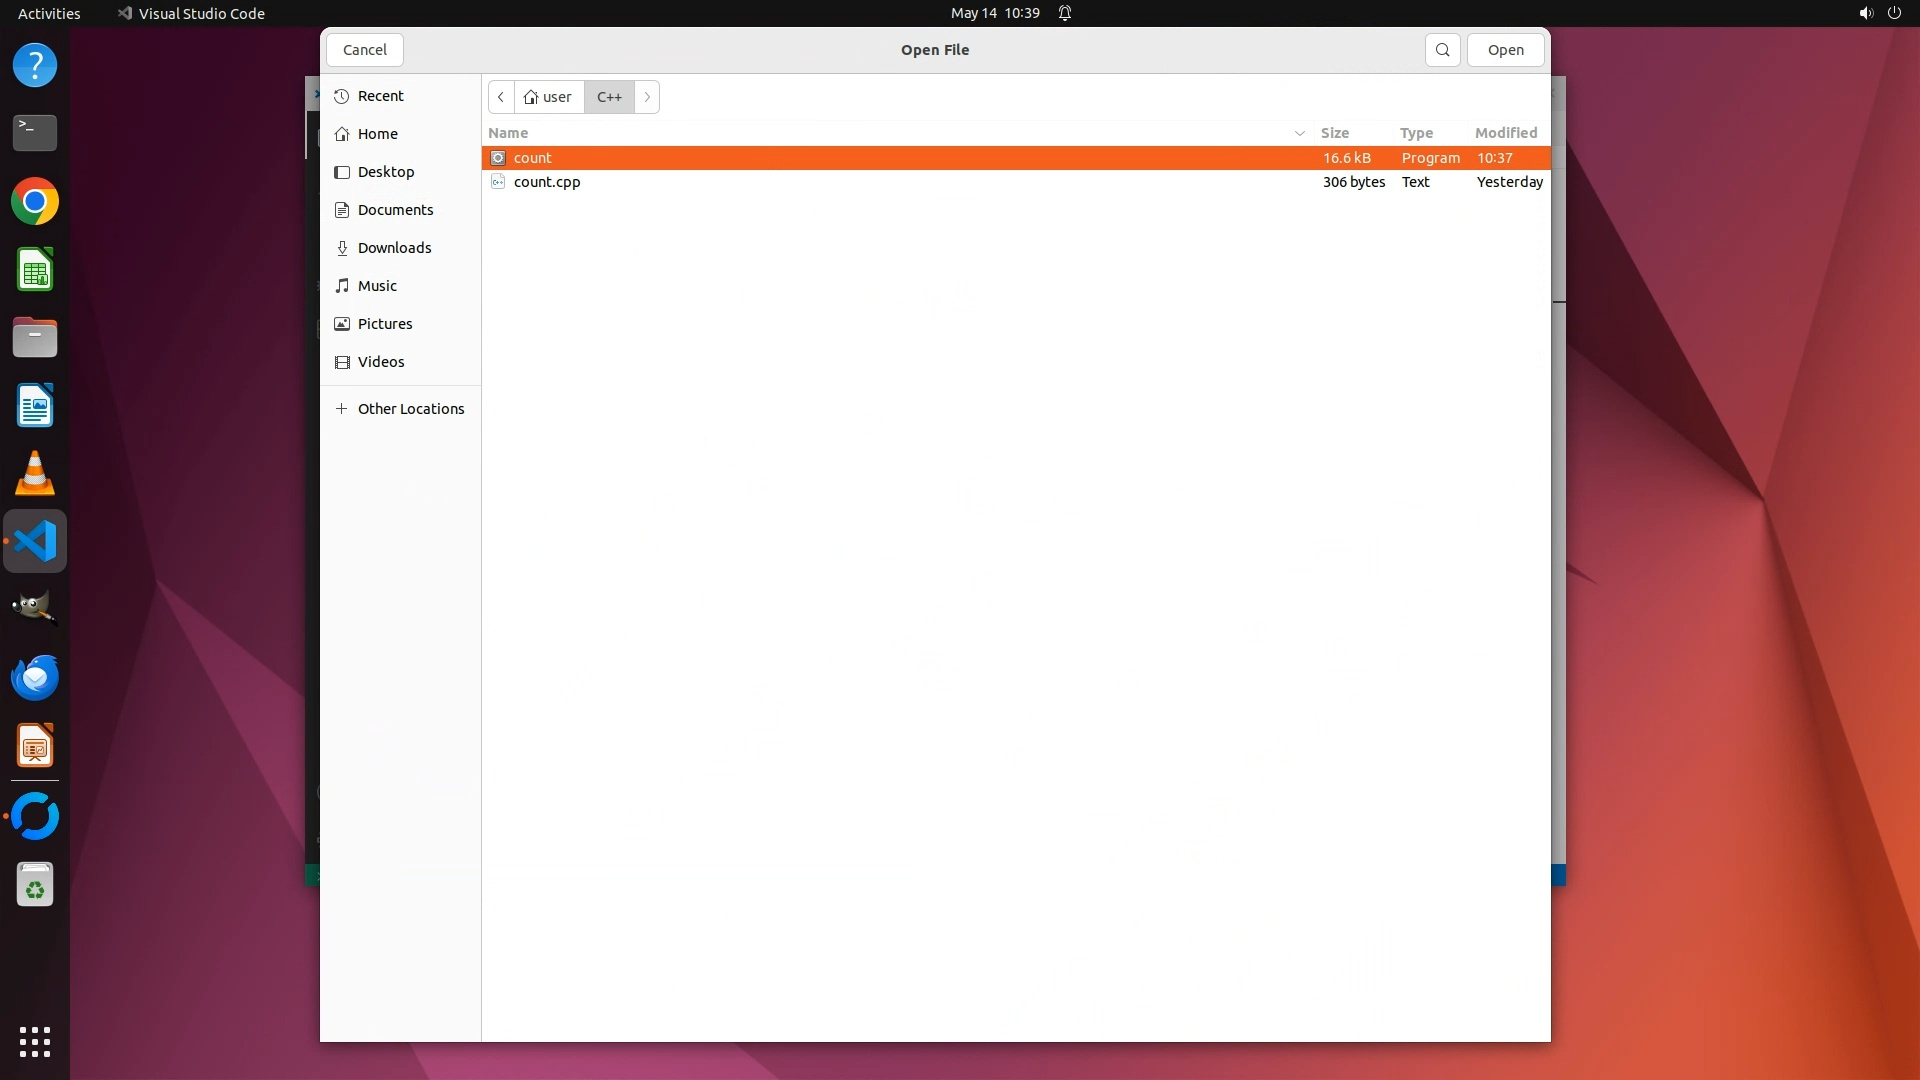Expand Other Locations in the sidebar
The image size is (1920, 1080).
tap(410, 409)
